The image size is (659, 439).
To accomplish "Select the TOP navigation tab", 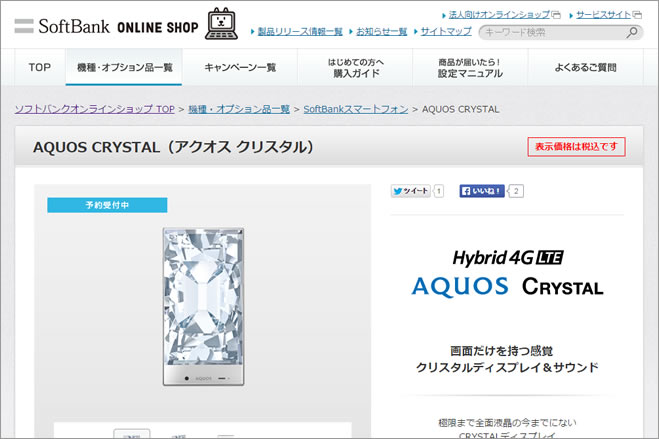I will (x=40, y=67).
